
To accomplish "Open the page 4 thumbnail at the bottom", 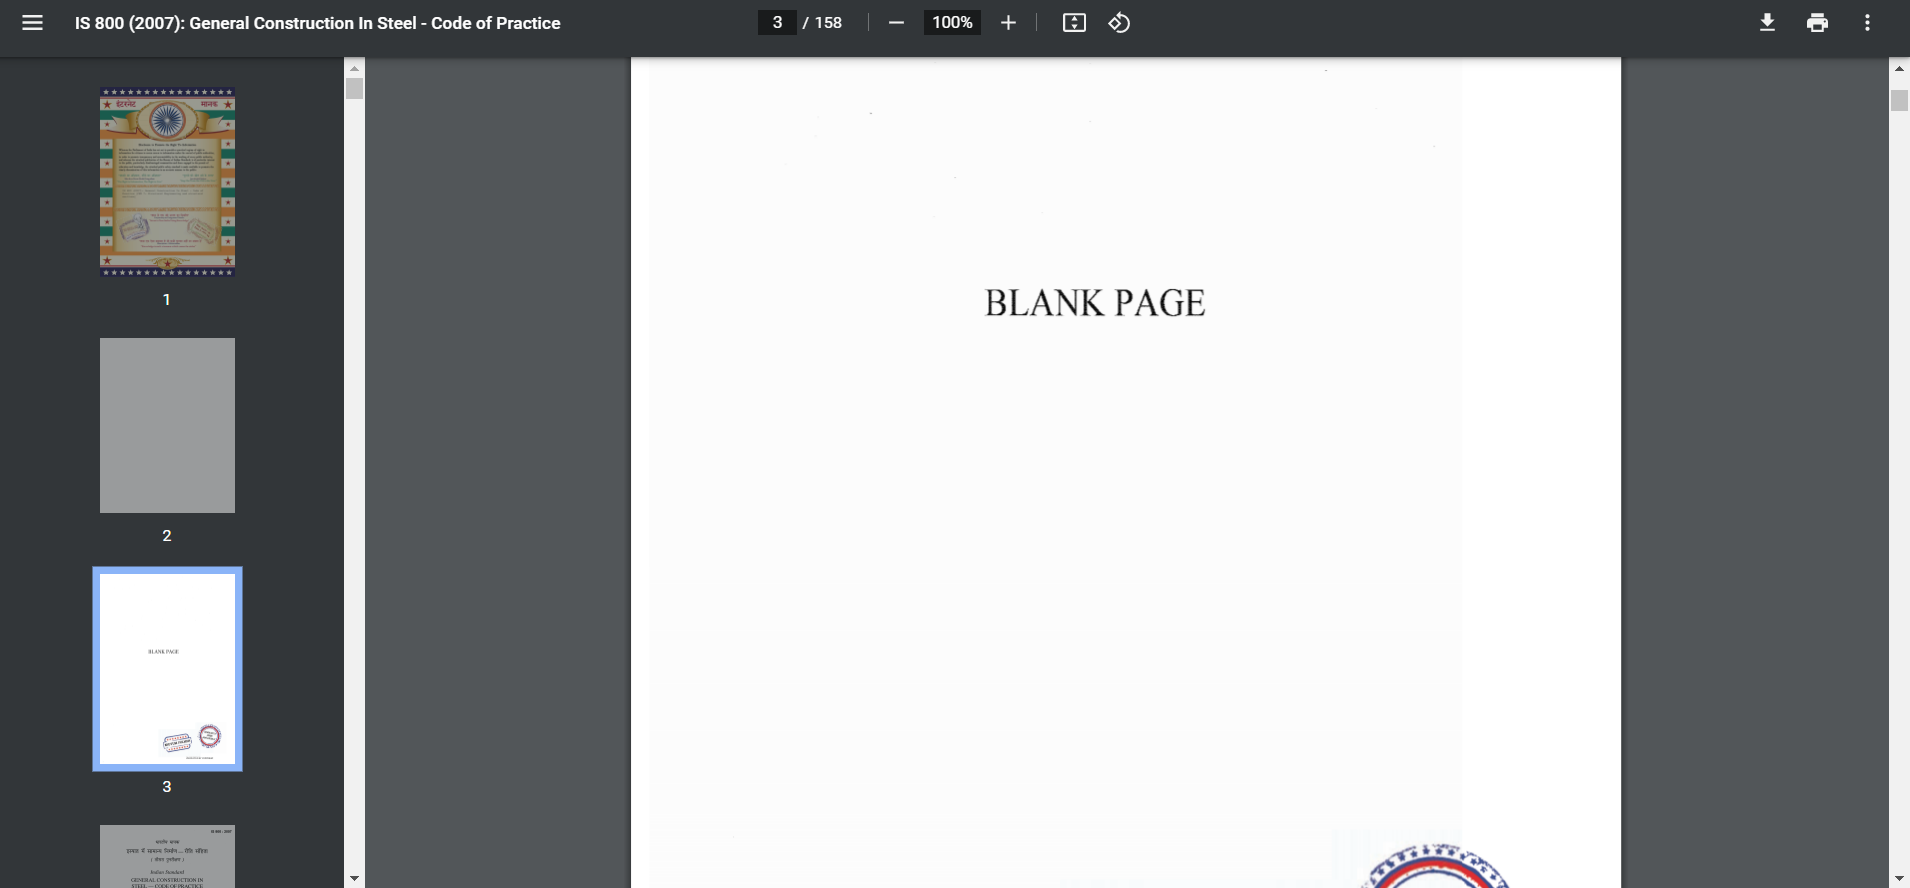I will (167, 856).
